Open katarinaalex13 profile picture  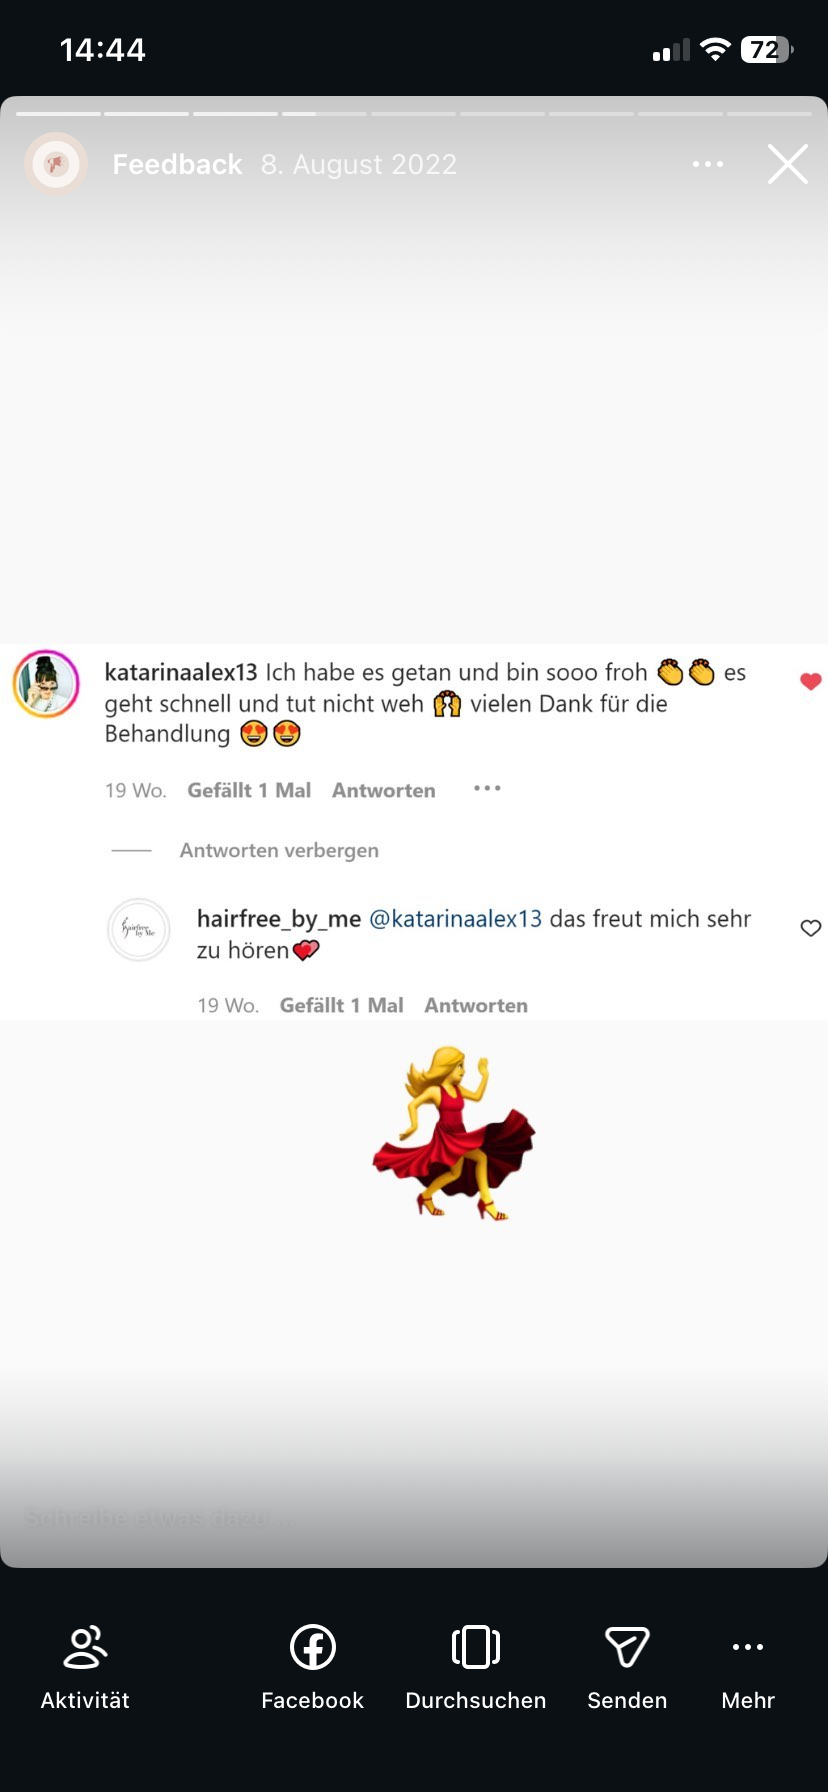point(46,684)
